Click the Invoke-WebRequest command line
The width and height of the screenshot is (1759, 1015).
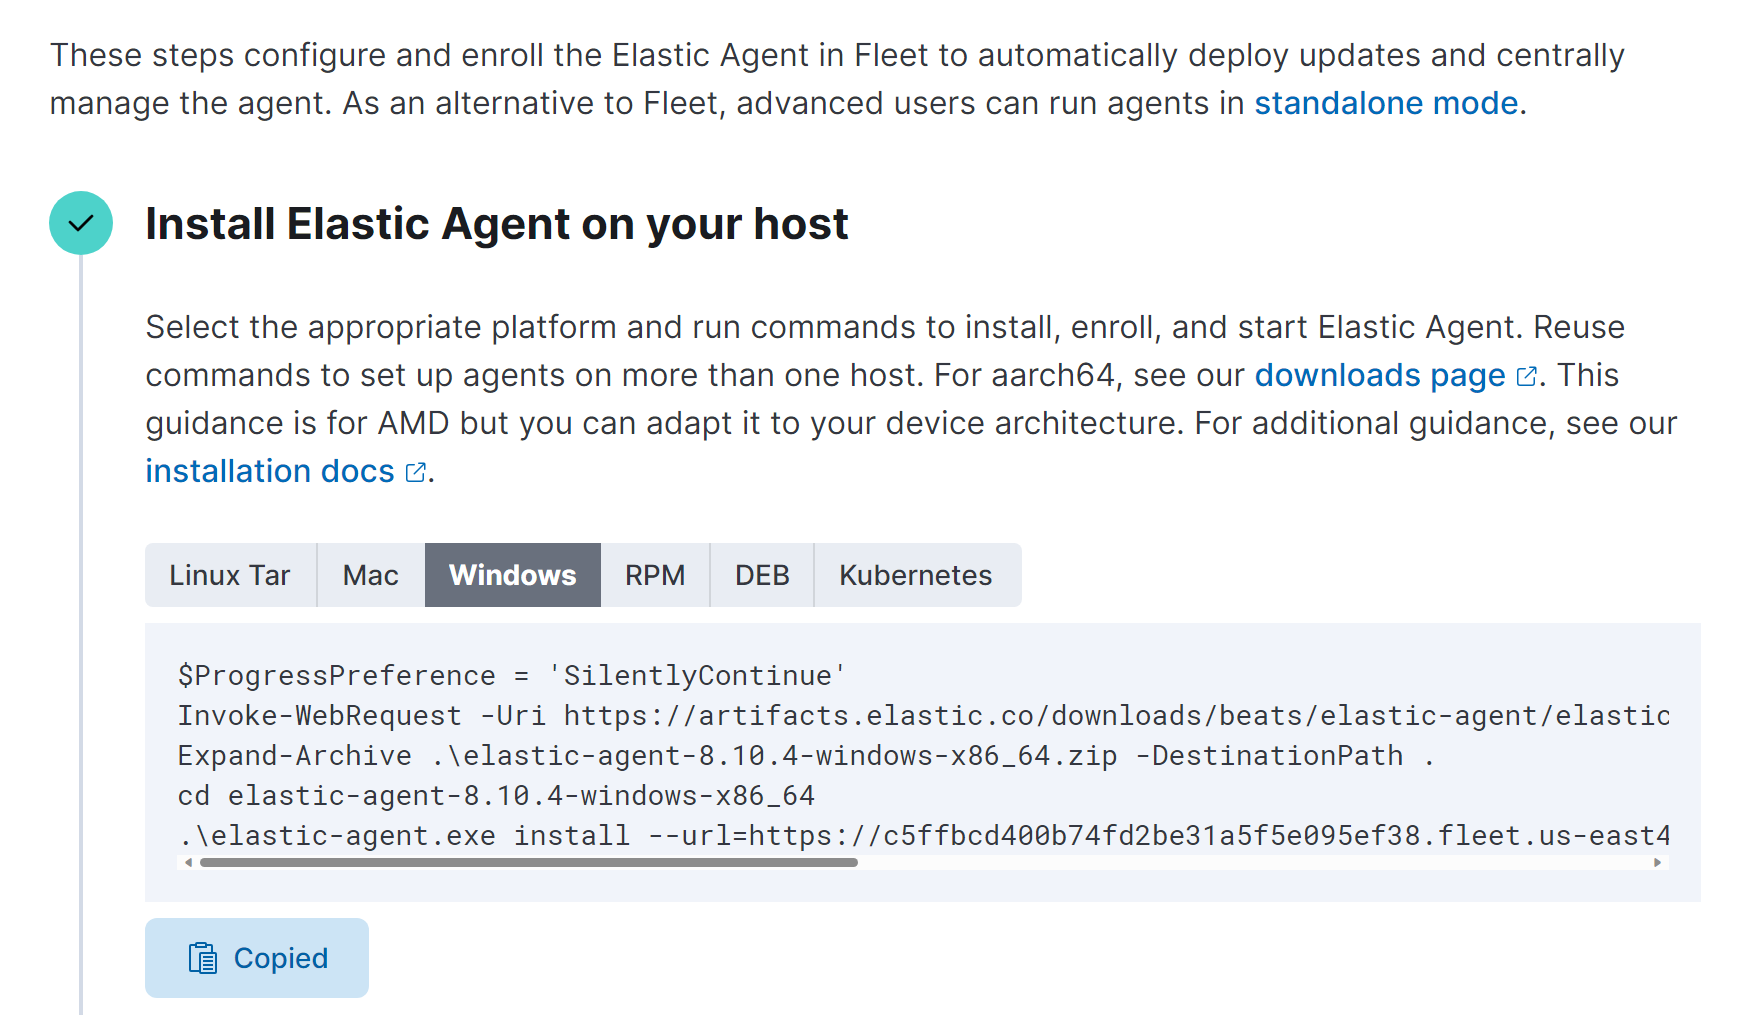click(924, 716)
